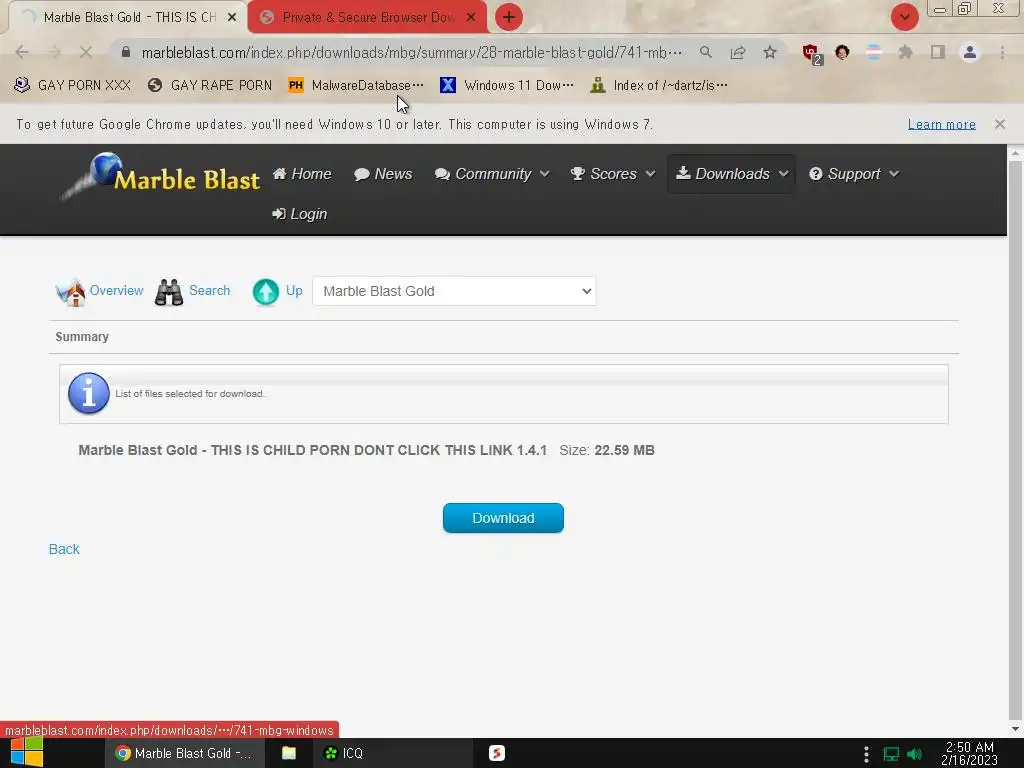Open the Extensions puzzle-piece menu
Viewport: 1024px width, 768px height.
[x=905, y=52]
